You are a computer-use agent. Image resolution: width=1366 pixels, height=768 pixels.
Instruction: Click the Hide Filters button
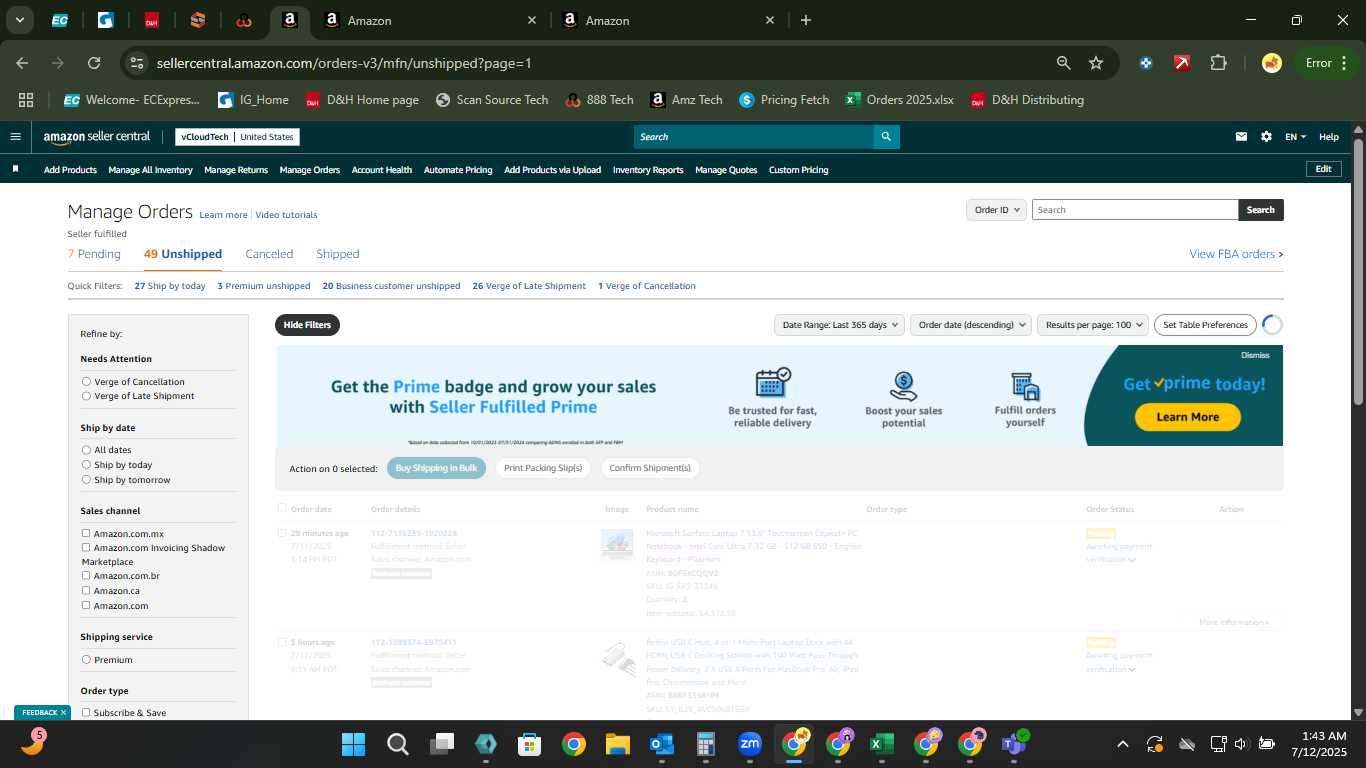307,325
